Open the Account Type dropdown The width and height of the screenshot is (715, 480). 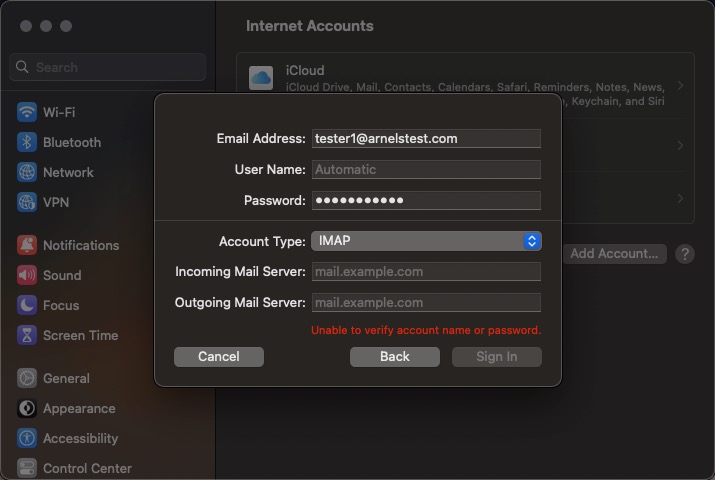click(425, 241)
